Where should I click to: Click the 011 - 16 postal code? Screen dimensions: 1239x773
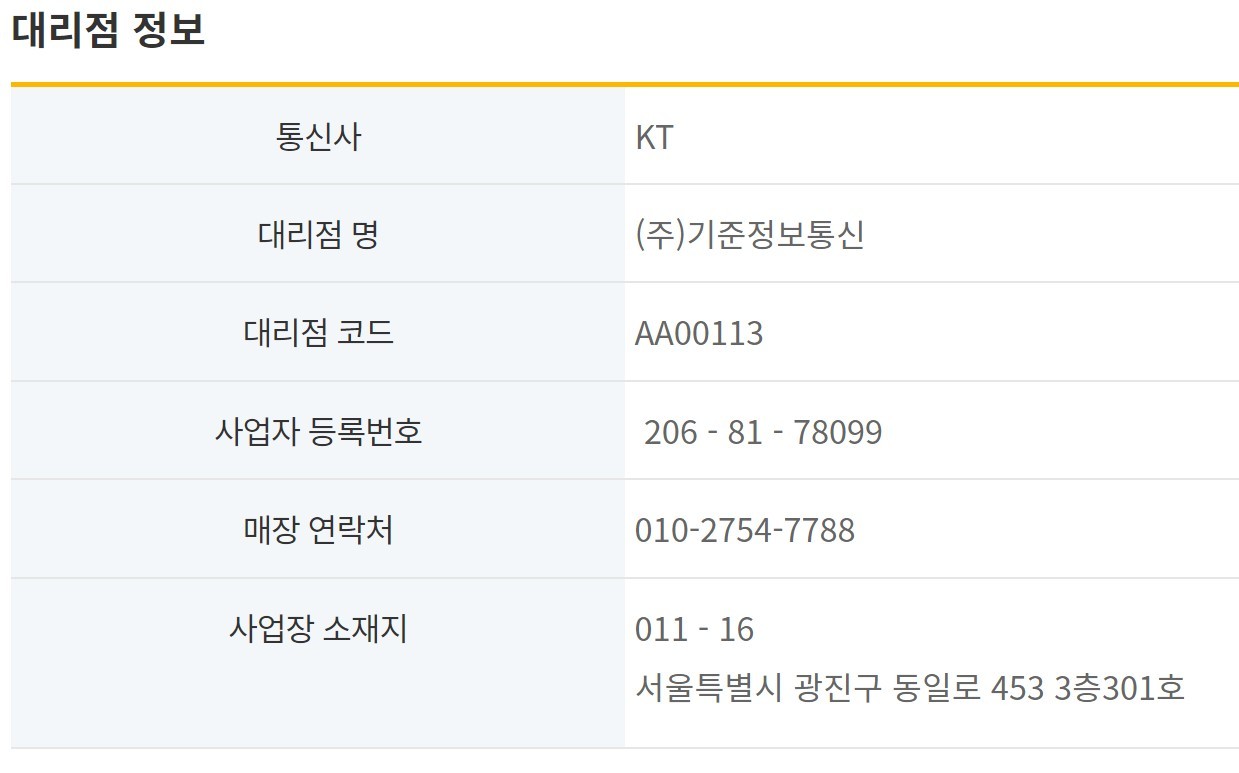click(x=694, y=630)
